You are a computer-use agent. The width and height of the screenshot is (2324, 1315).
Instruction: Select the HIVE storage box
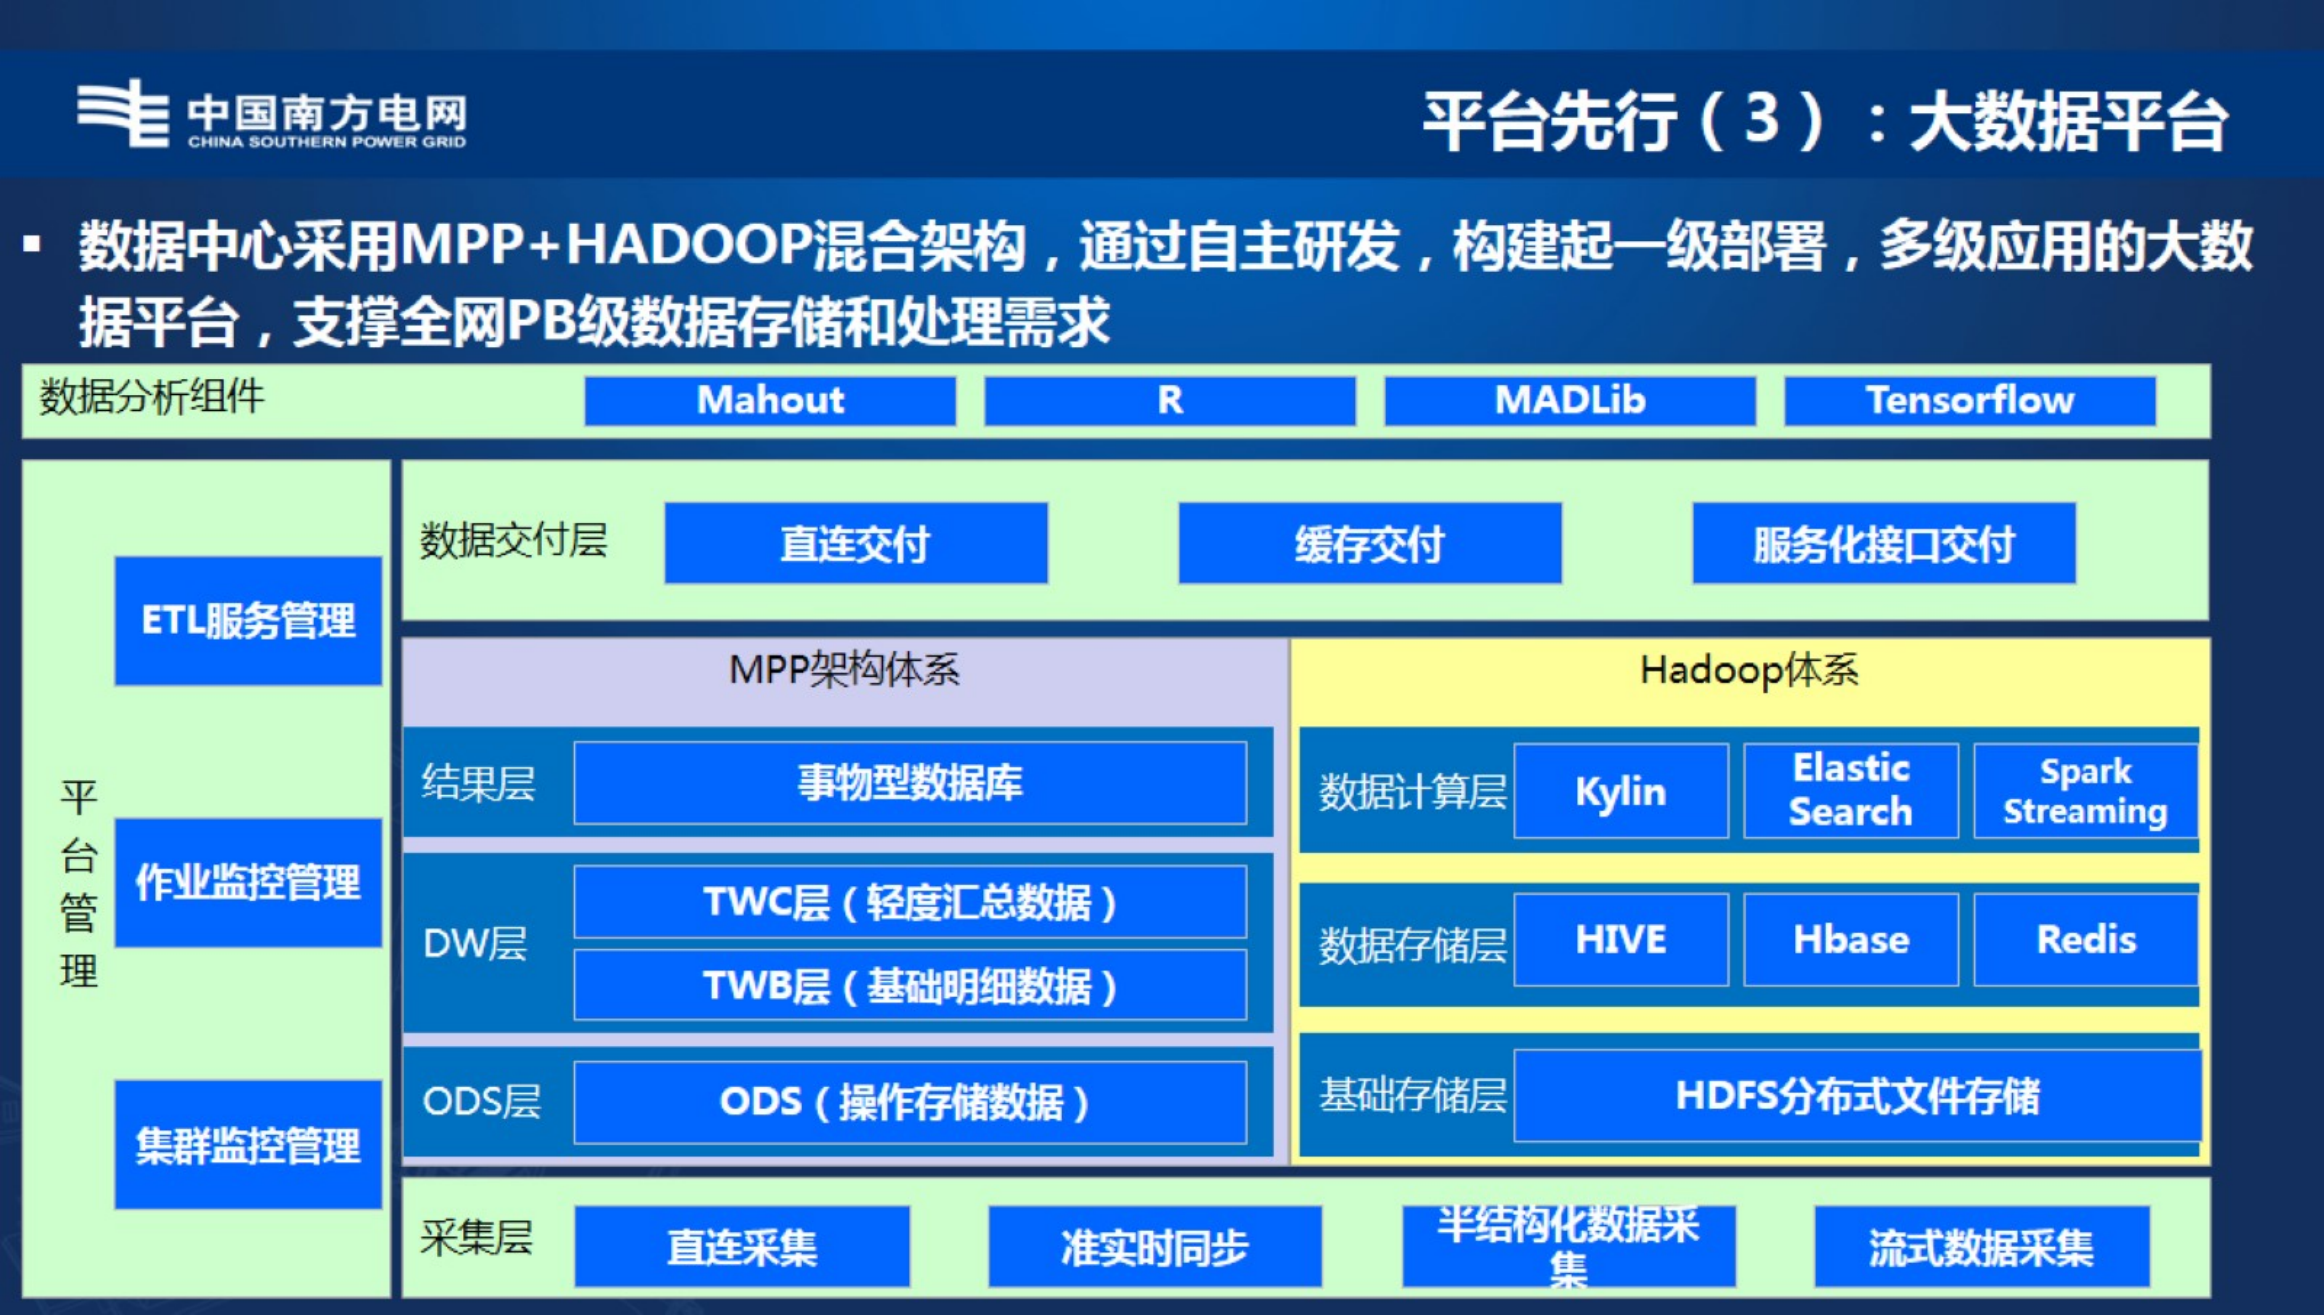click(x=1620, y=939)
